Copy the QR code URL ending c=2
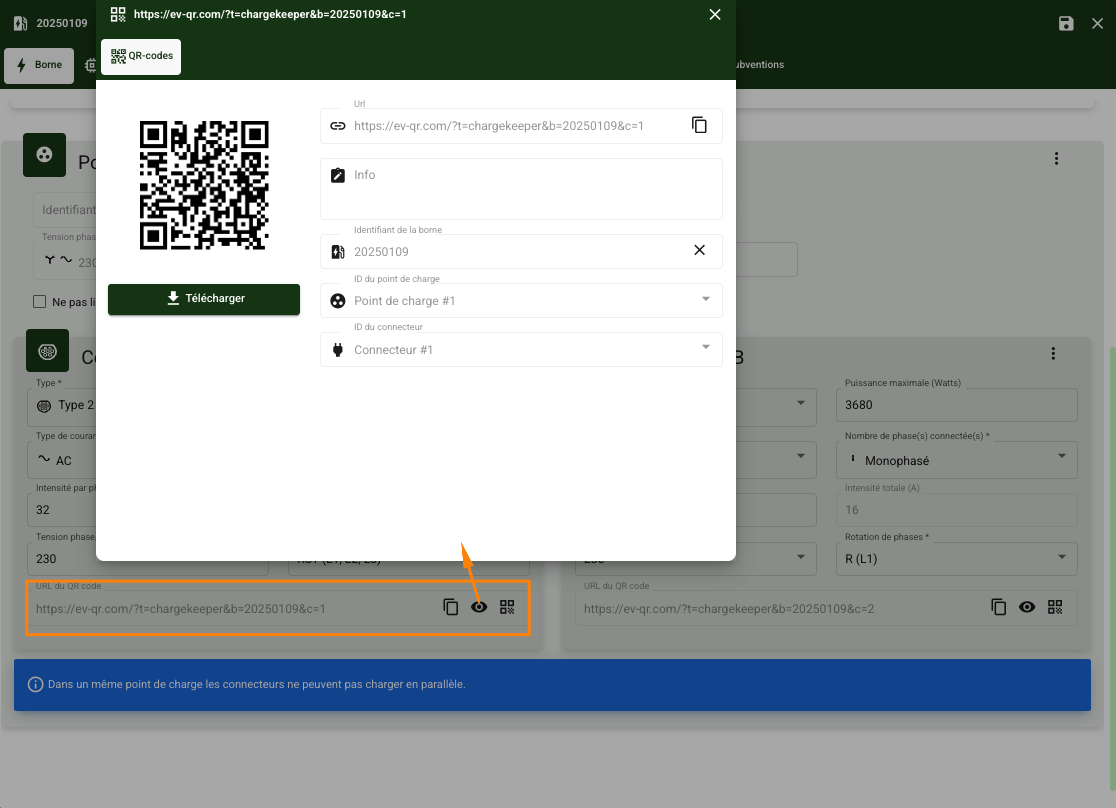The height and width of the screenshot is (808, 1116). (x=998, y=607)
